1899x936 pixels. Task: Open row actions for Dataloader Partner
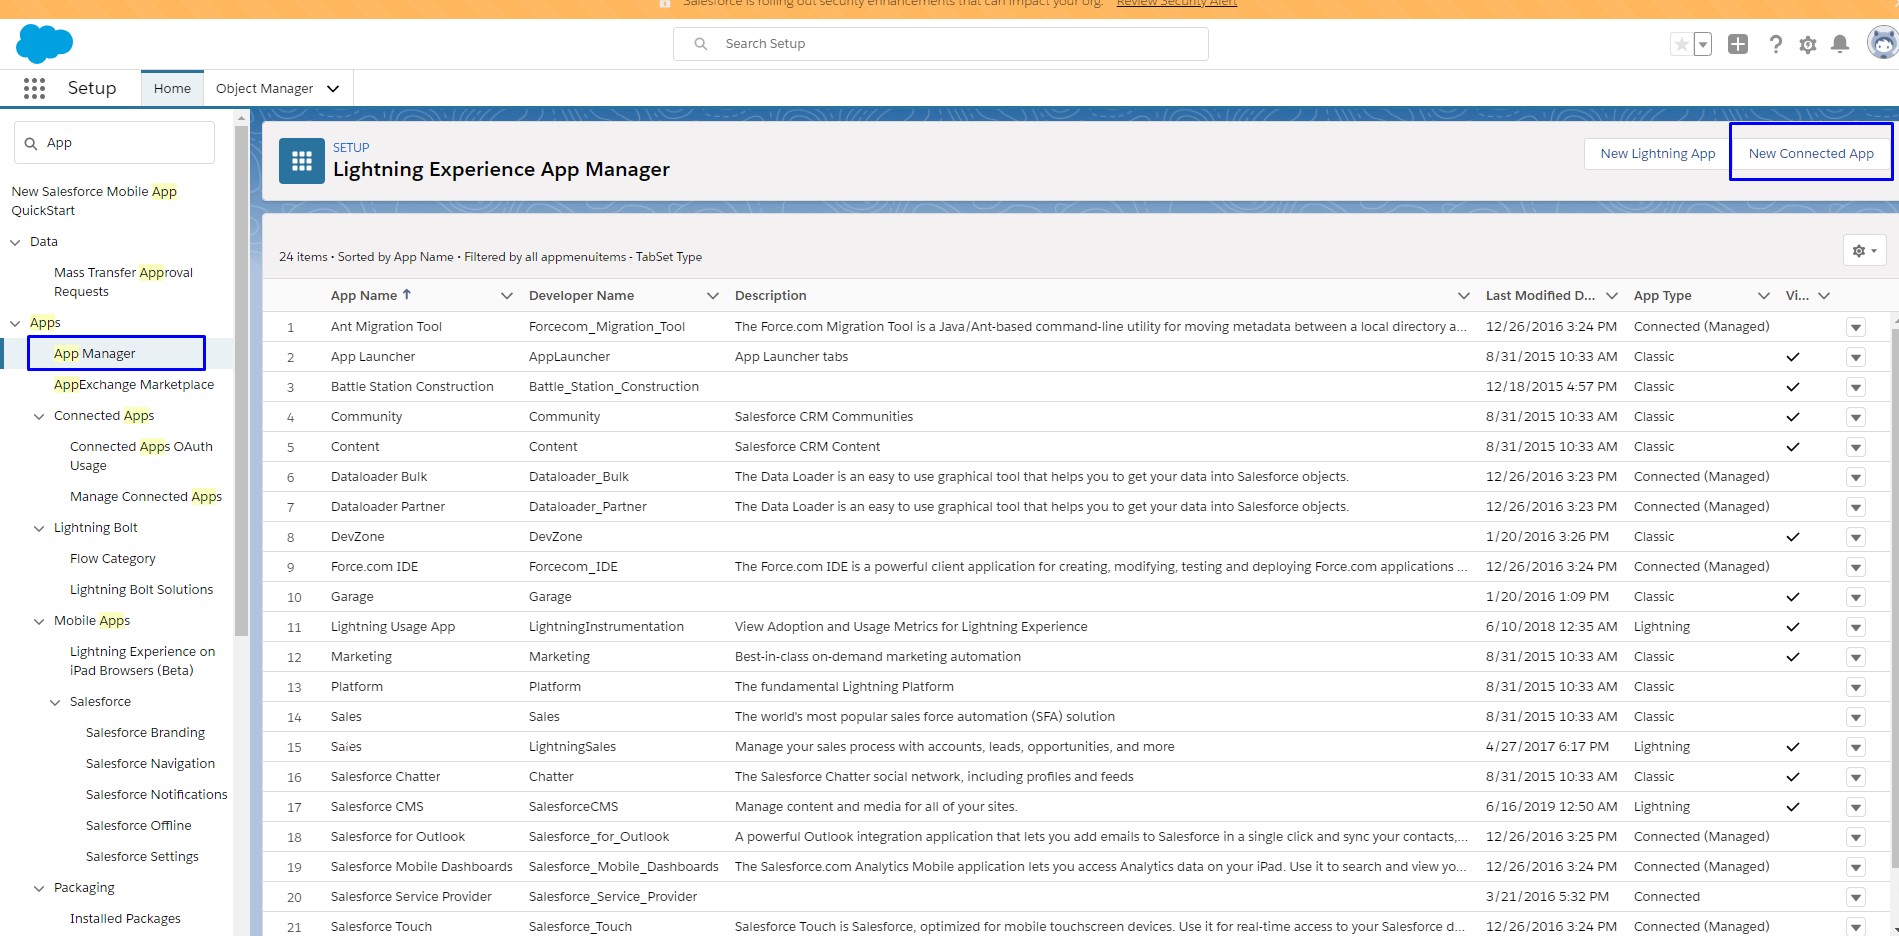(1856, 507)
